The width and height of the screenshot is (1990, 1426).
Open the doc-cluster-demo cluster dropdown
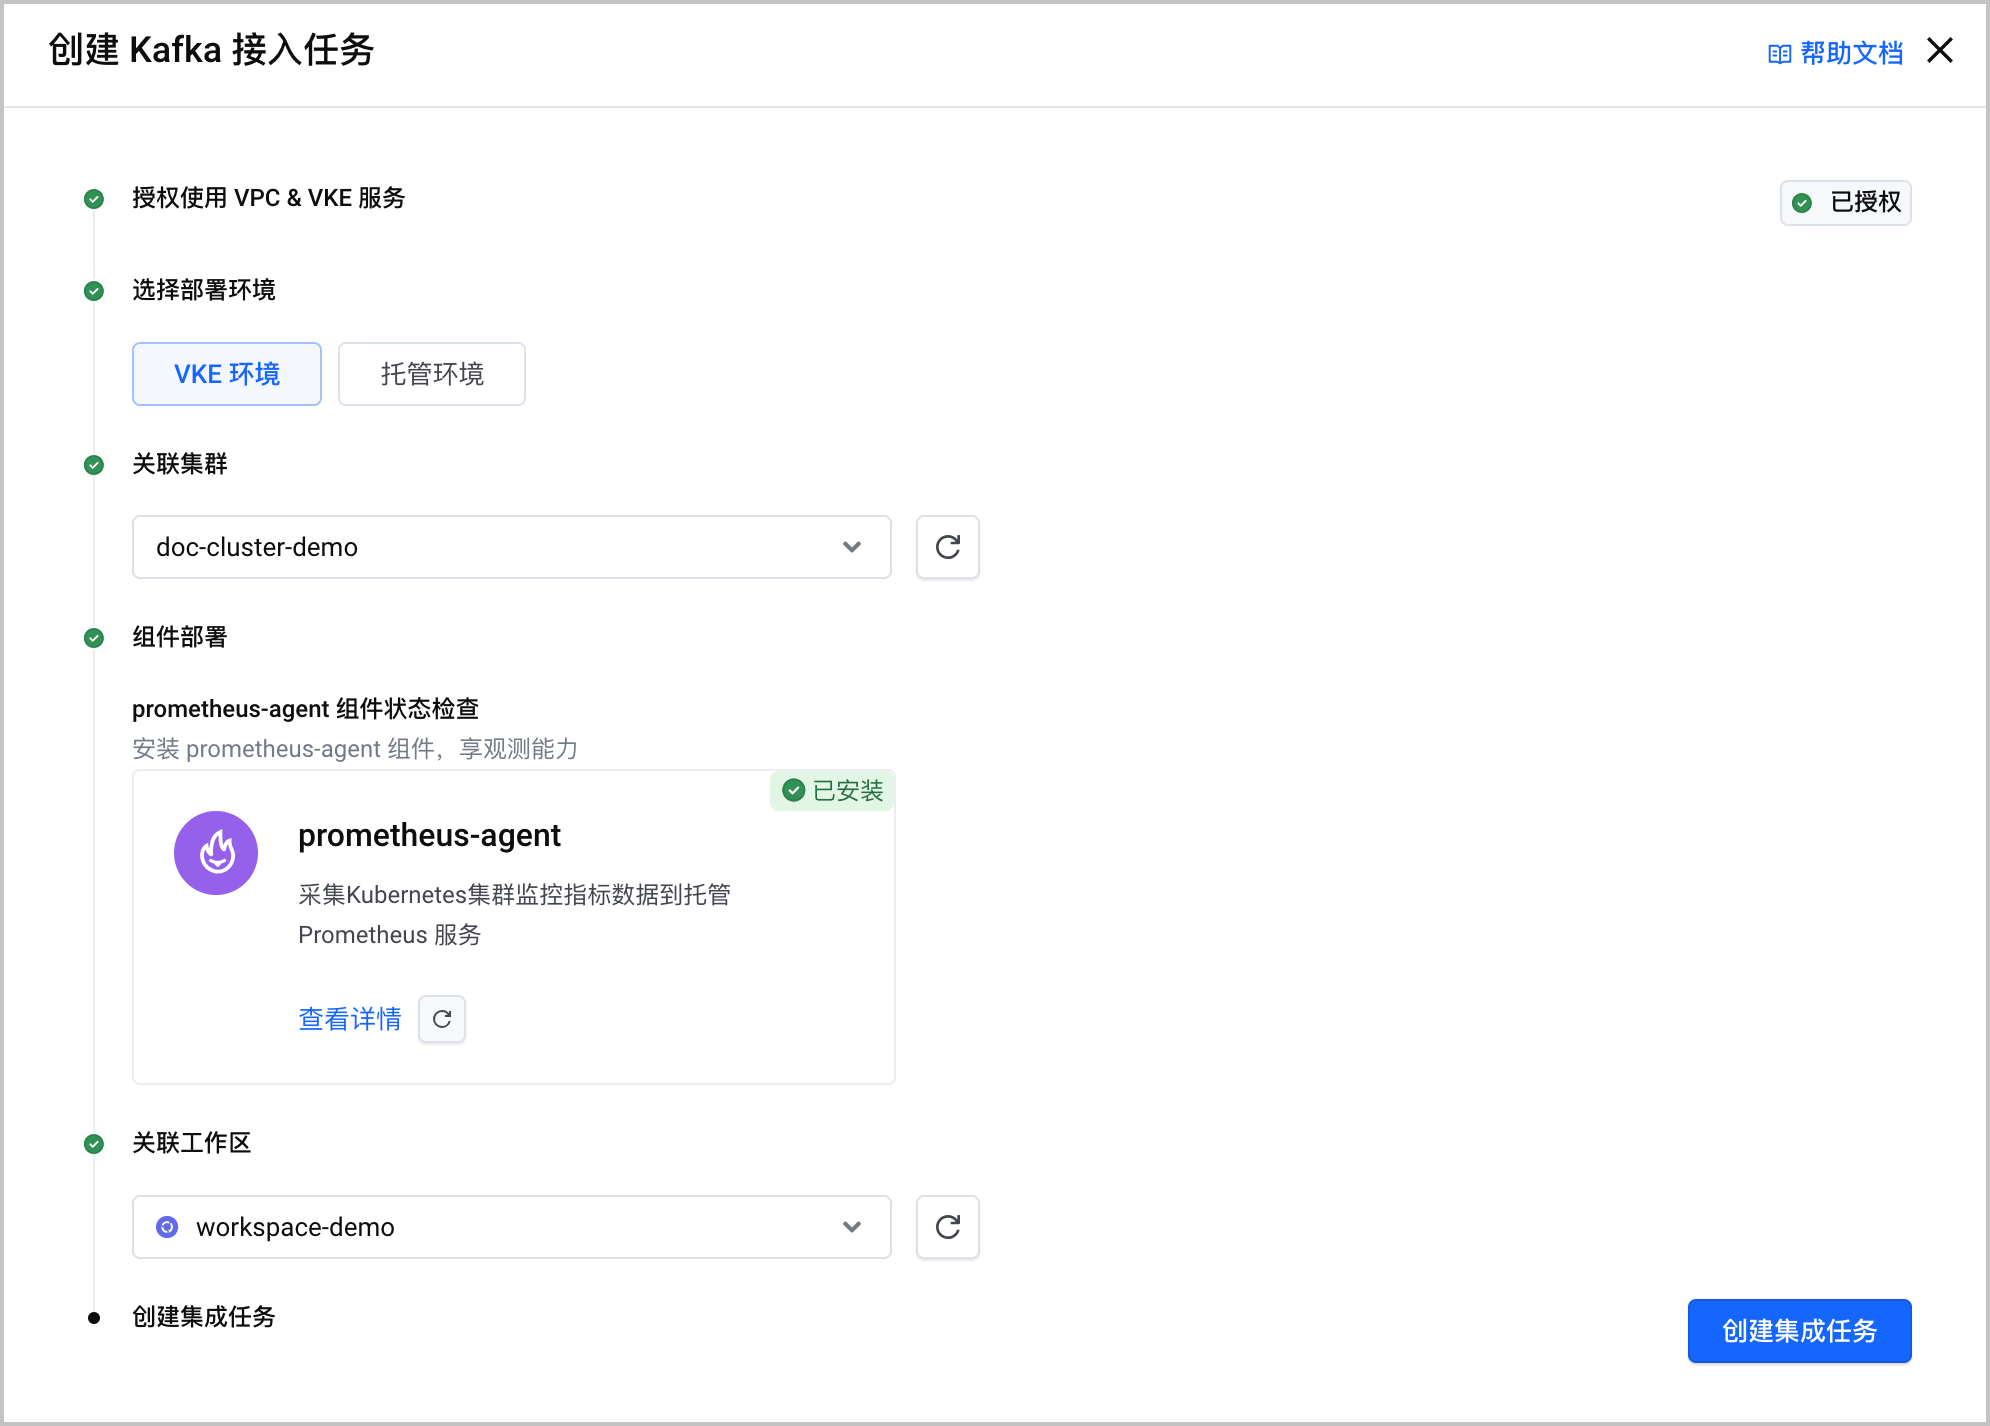[512, 547]
